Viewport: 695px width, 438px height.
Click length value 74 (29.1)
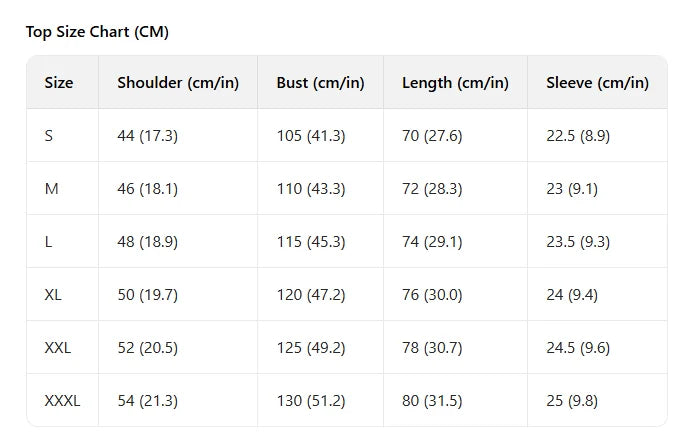point(432,242)
